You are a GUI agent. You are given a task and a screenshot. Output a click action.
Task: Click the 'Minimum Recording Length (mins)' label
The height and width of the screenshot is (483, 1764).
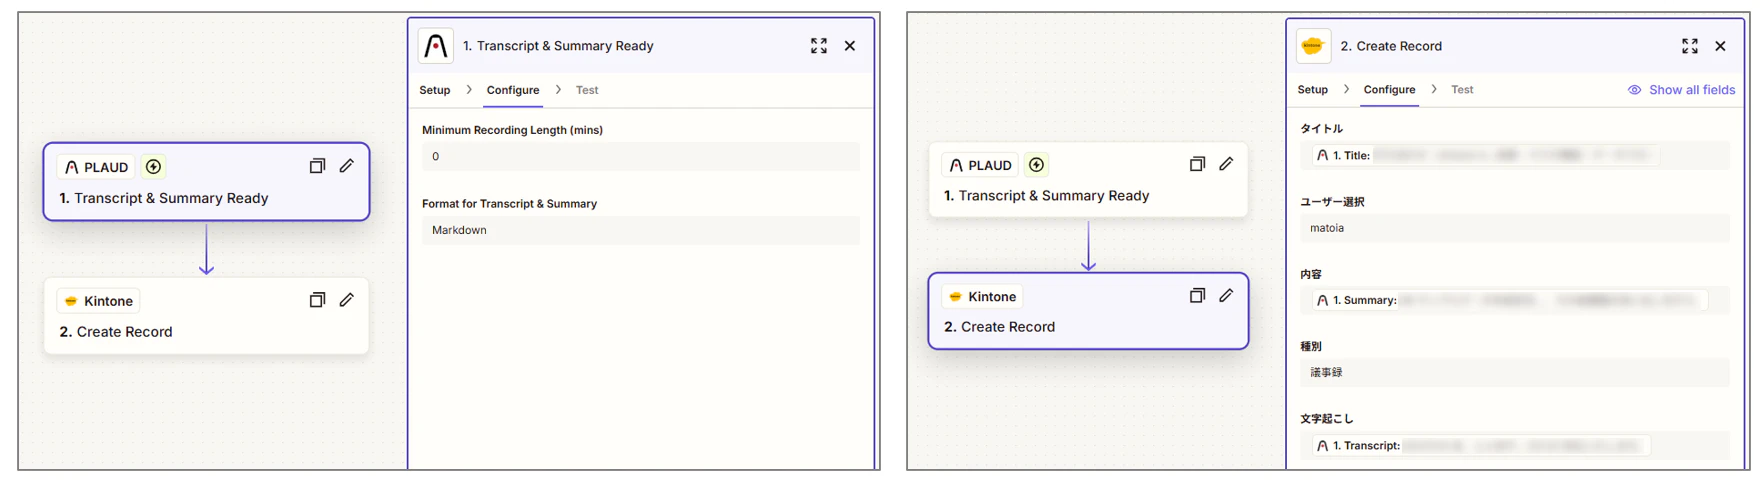[512, 130]
